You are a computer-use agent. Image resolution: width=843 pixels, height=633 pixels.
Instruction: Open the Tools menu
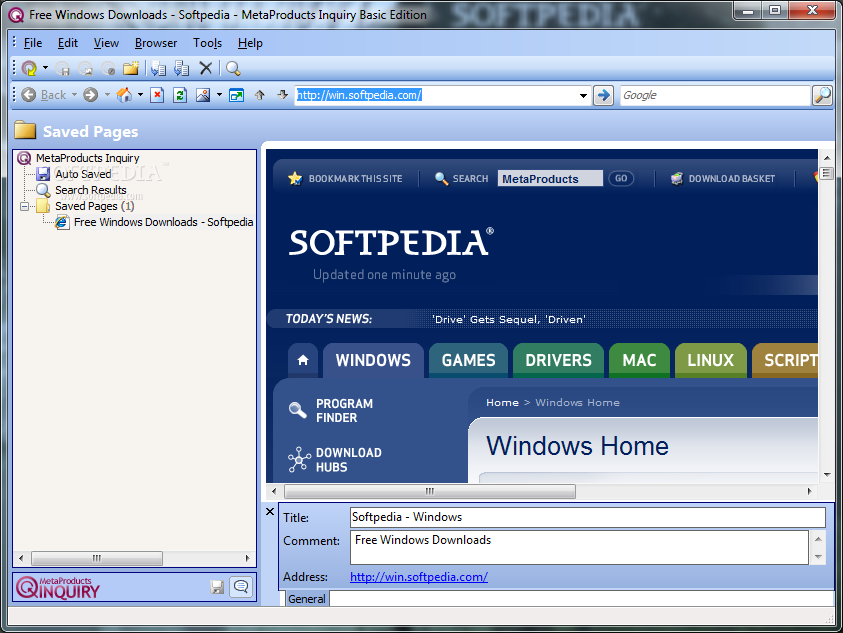click(208, 43)
